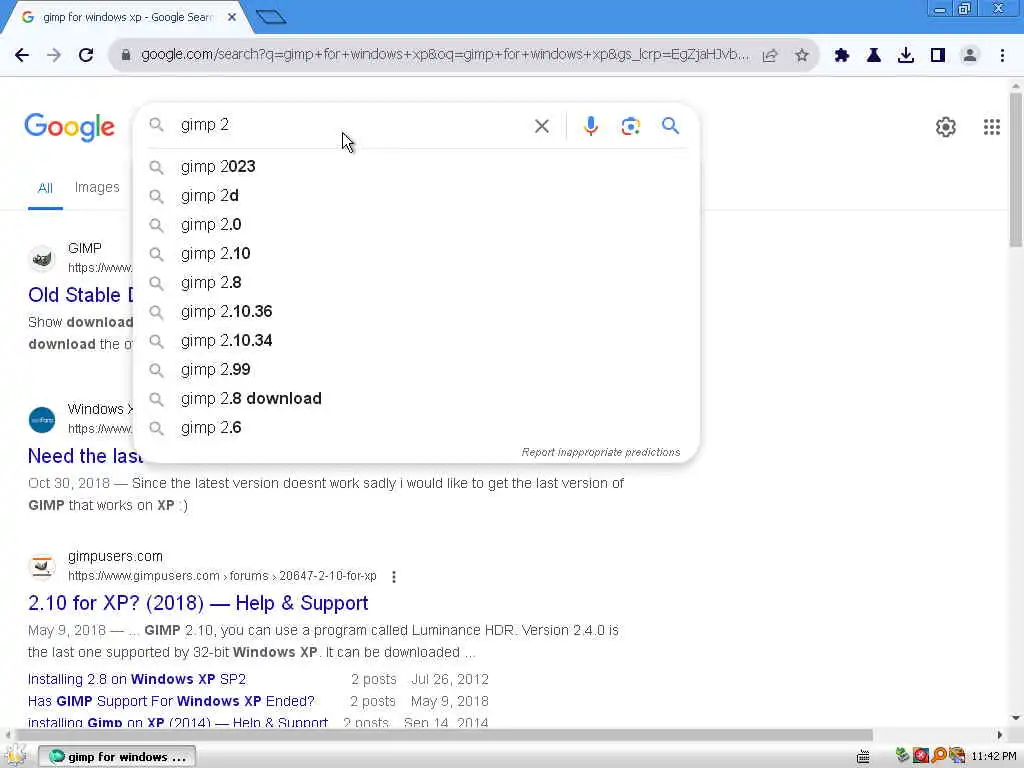Click the browser address bar URL
The width and height of the screenshot is (1024, 768).
pos(445,55)
